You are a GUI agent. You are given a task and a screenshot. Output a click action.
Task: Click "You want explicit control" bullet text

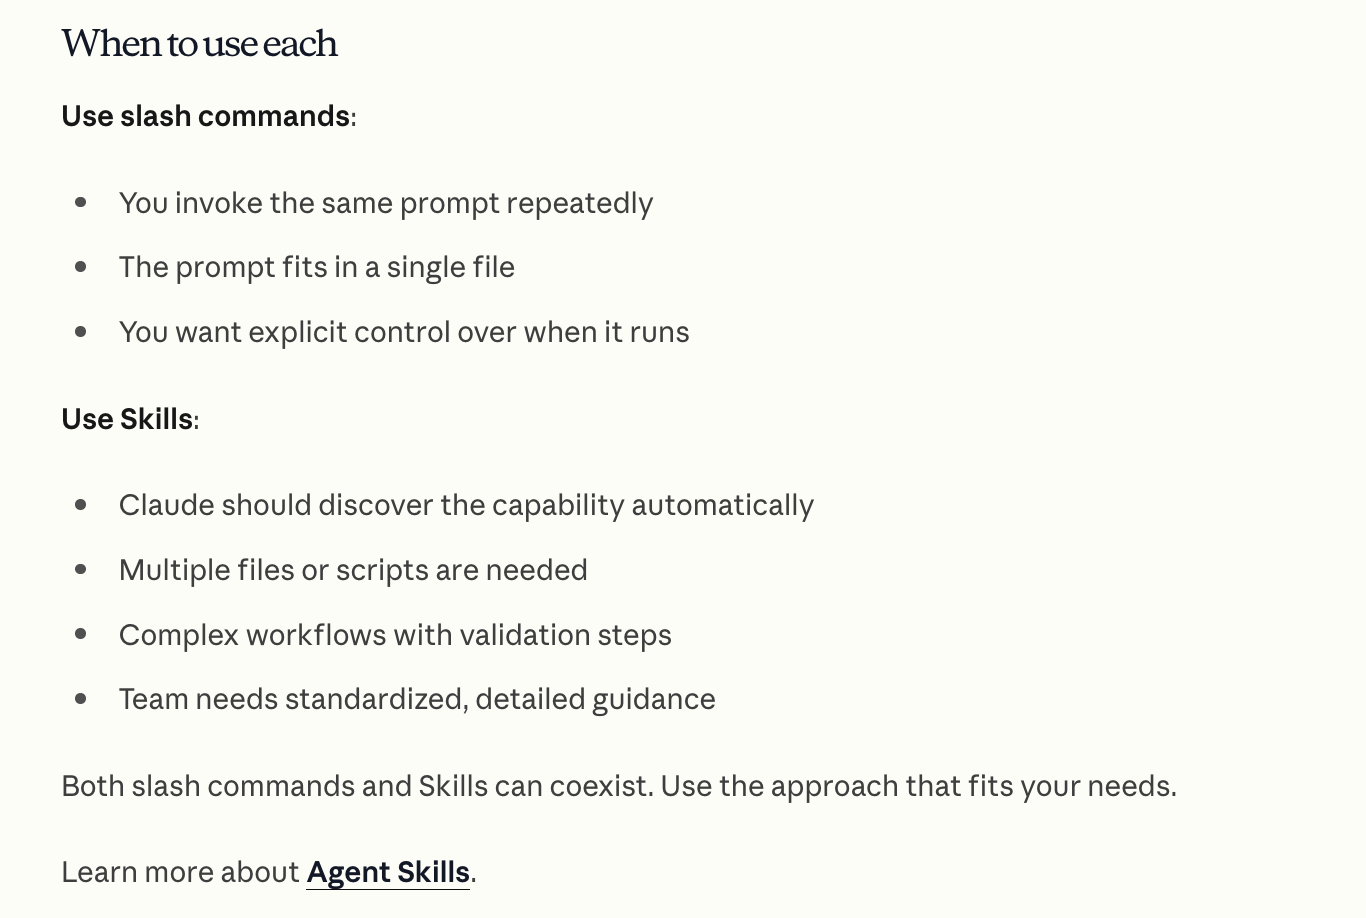(x=404, y=332)
